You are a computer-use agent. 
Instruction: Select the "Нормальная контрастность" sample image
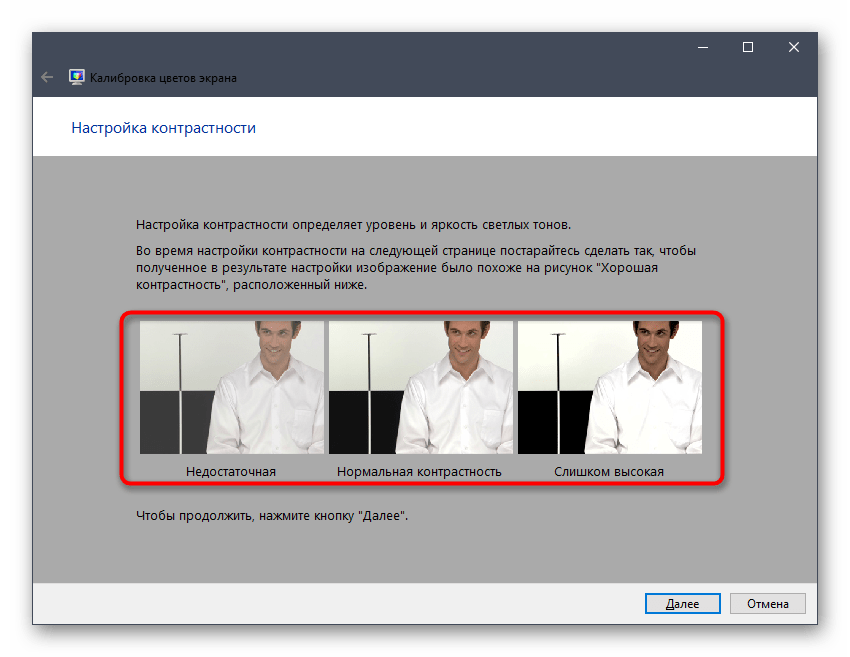(420, 387)
